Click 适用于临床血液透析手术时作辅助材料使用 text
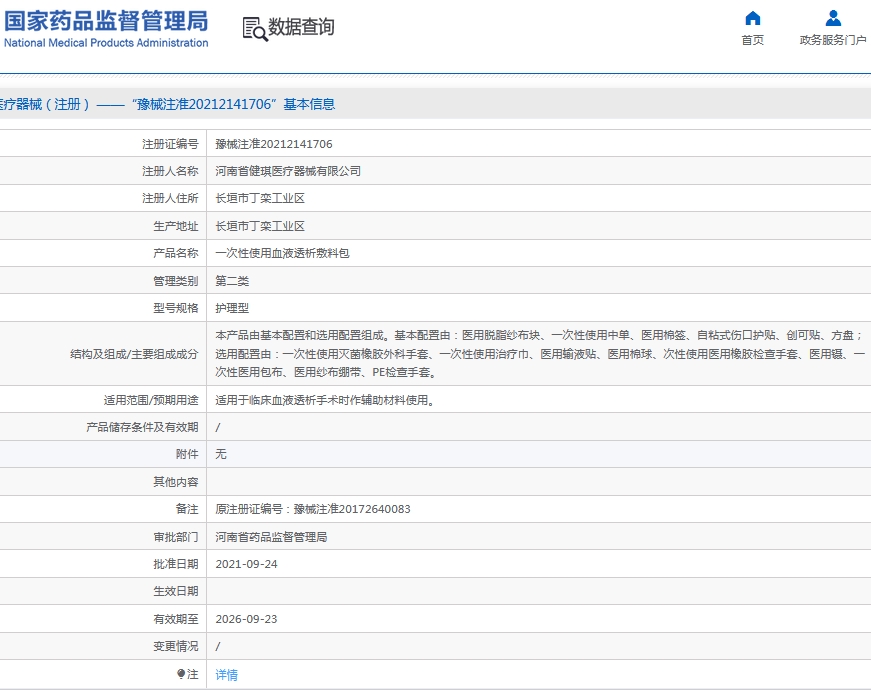871x694 pixels. point(324,400)
